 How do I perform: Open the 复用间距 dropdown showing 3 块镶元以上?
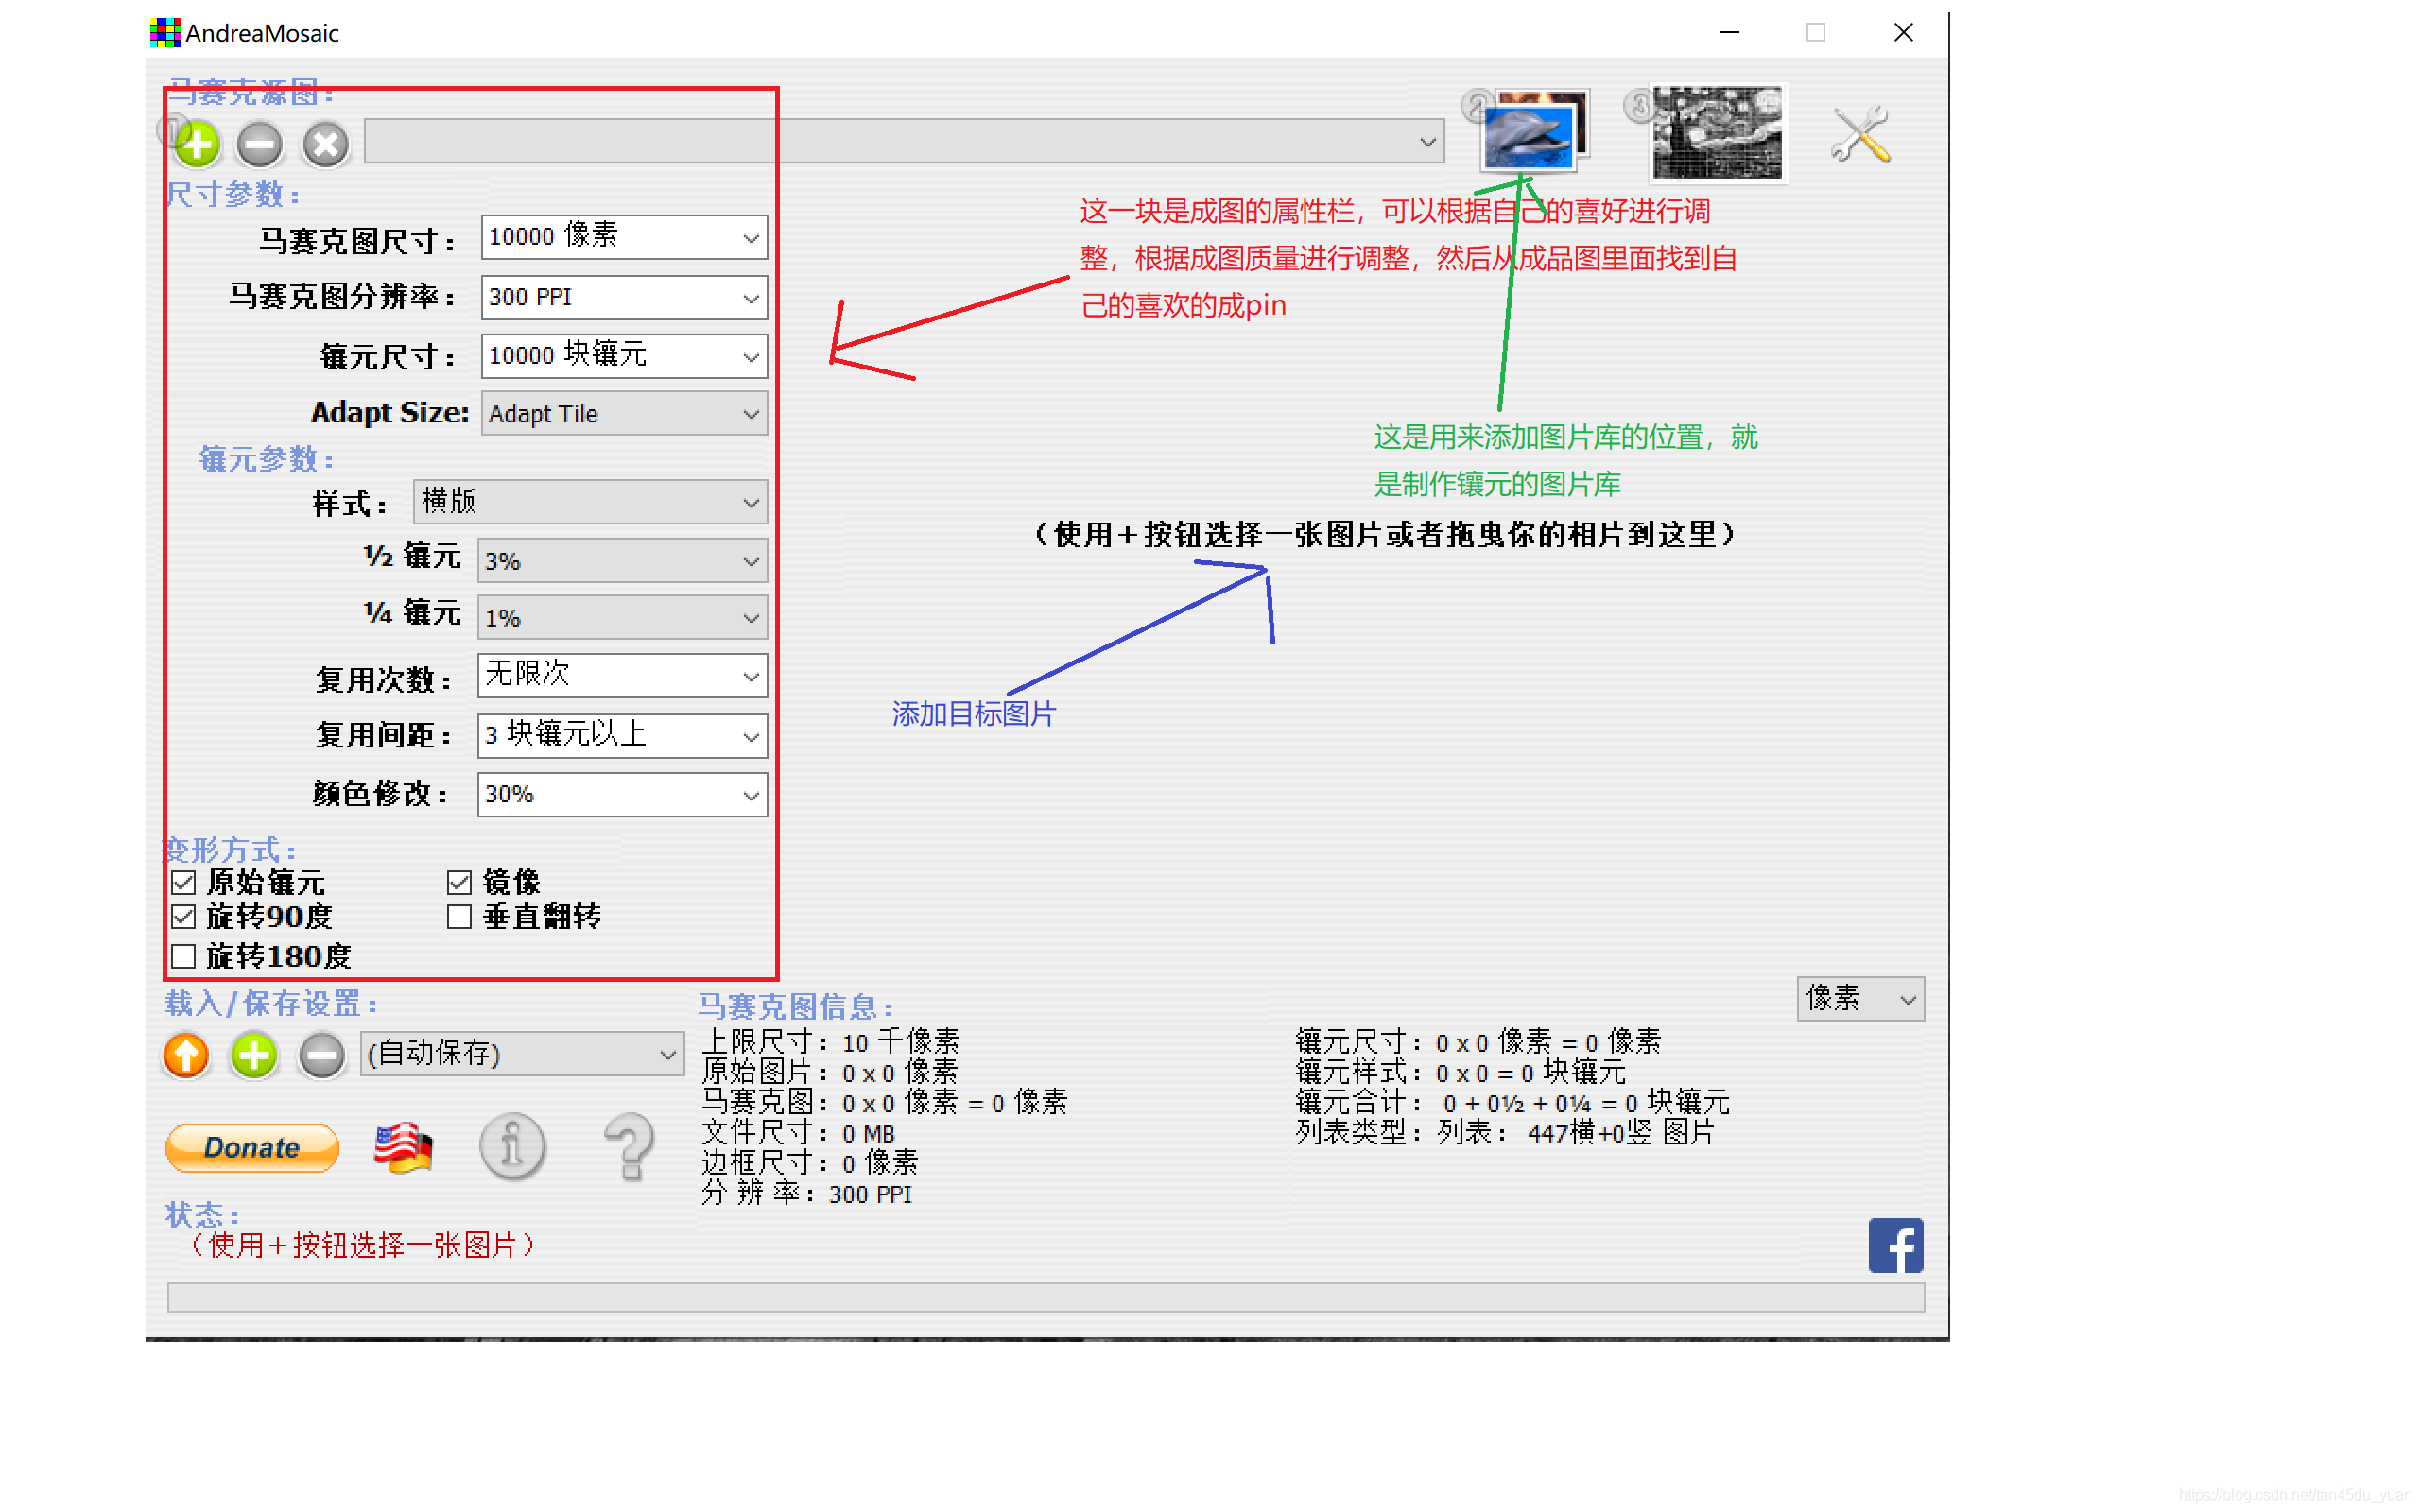(622, 736)
